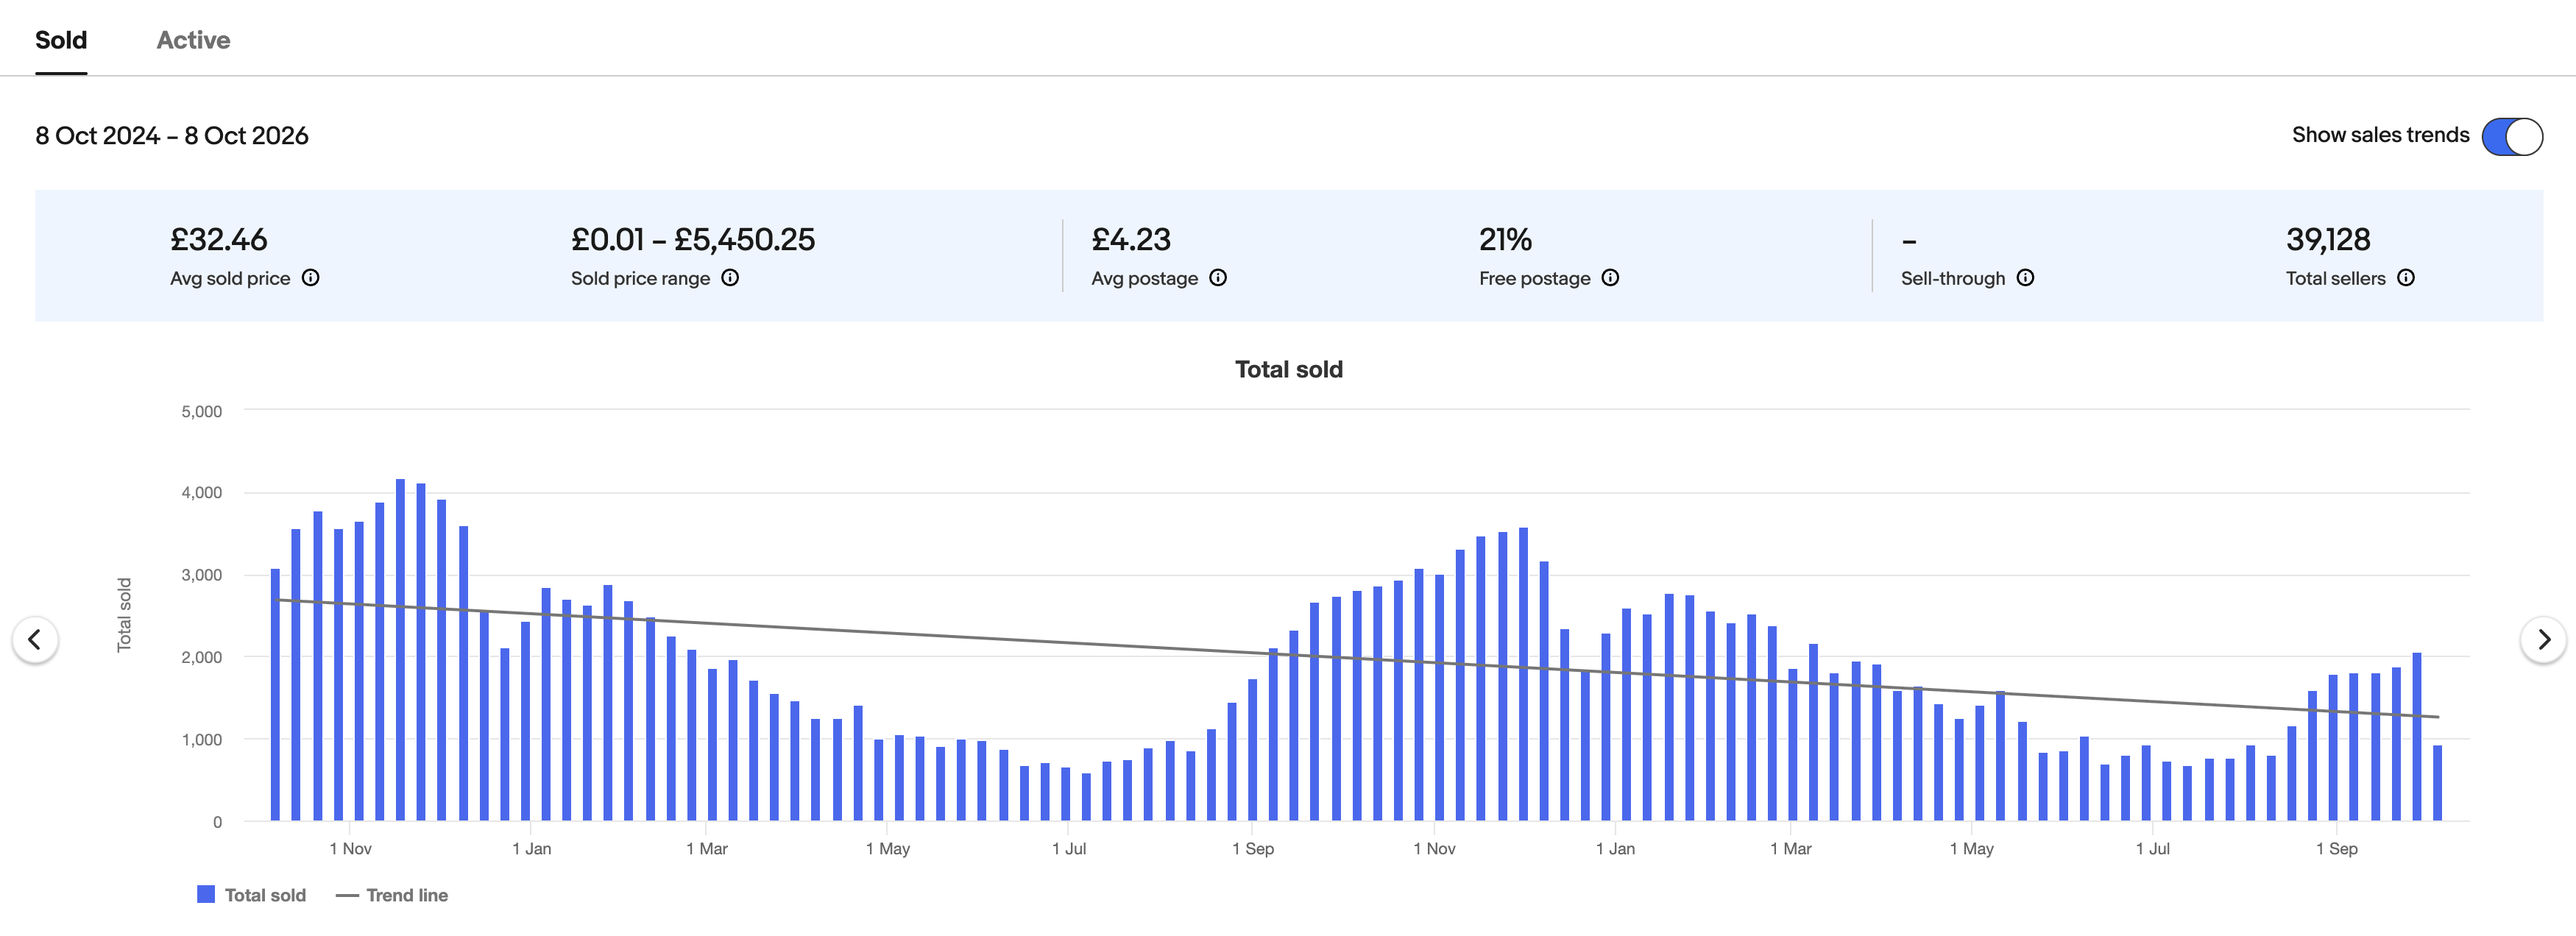
Task: Open the Total sellers info icon
Action: (2406, 278)
